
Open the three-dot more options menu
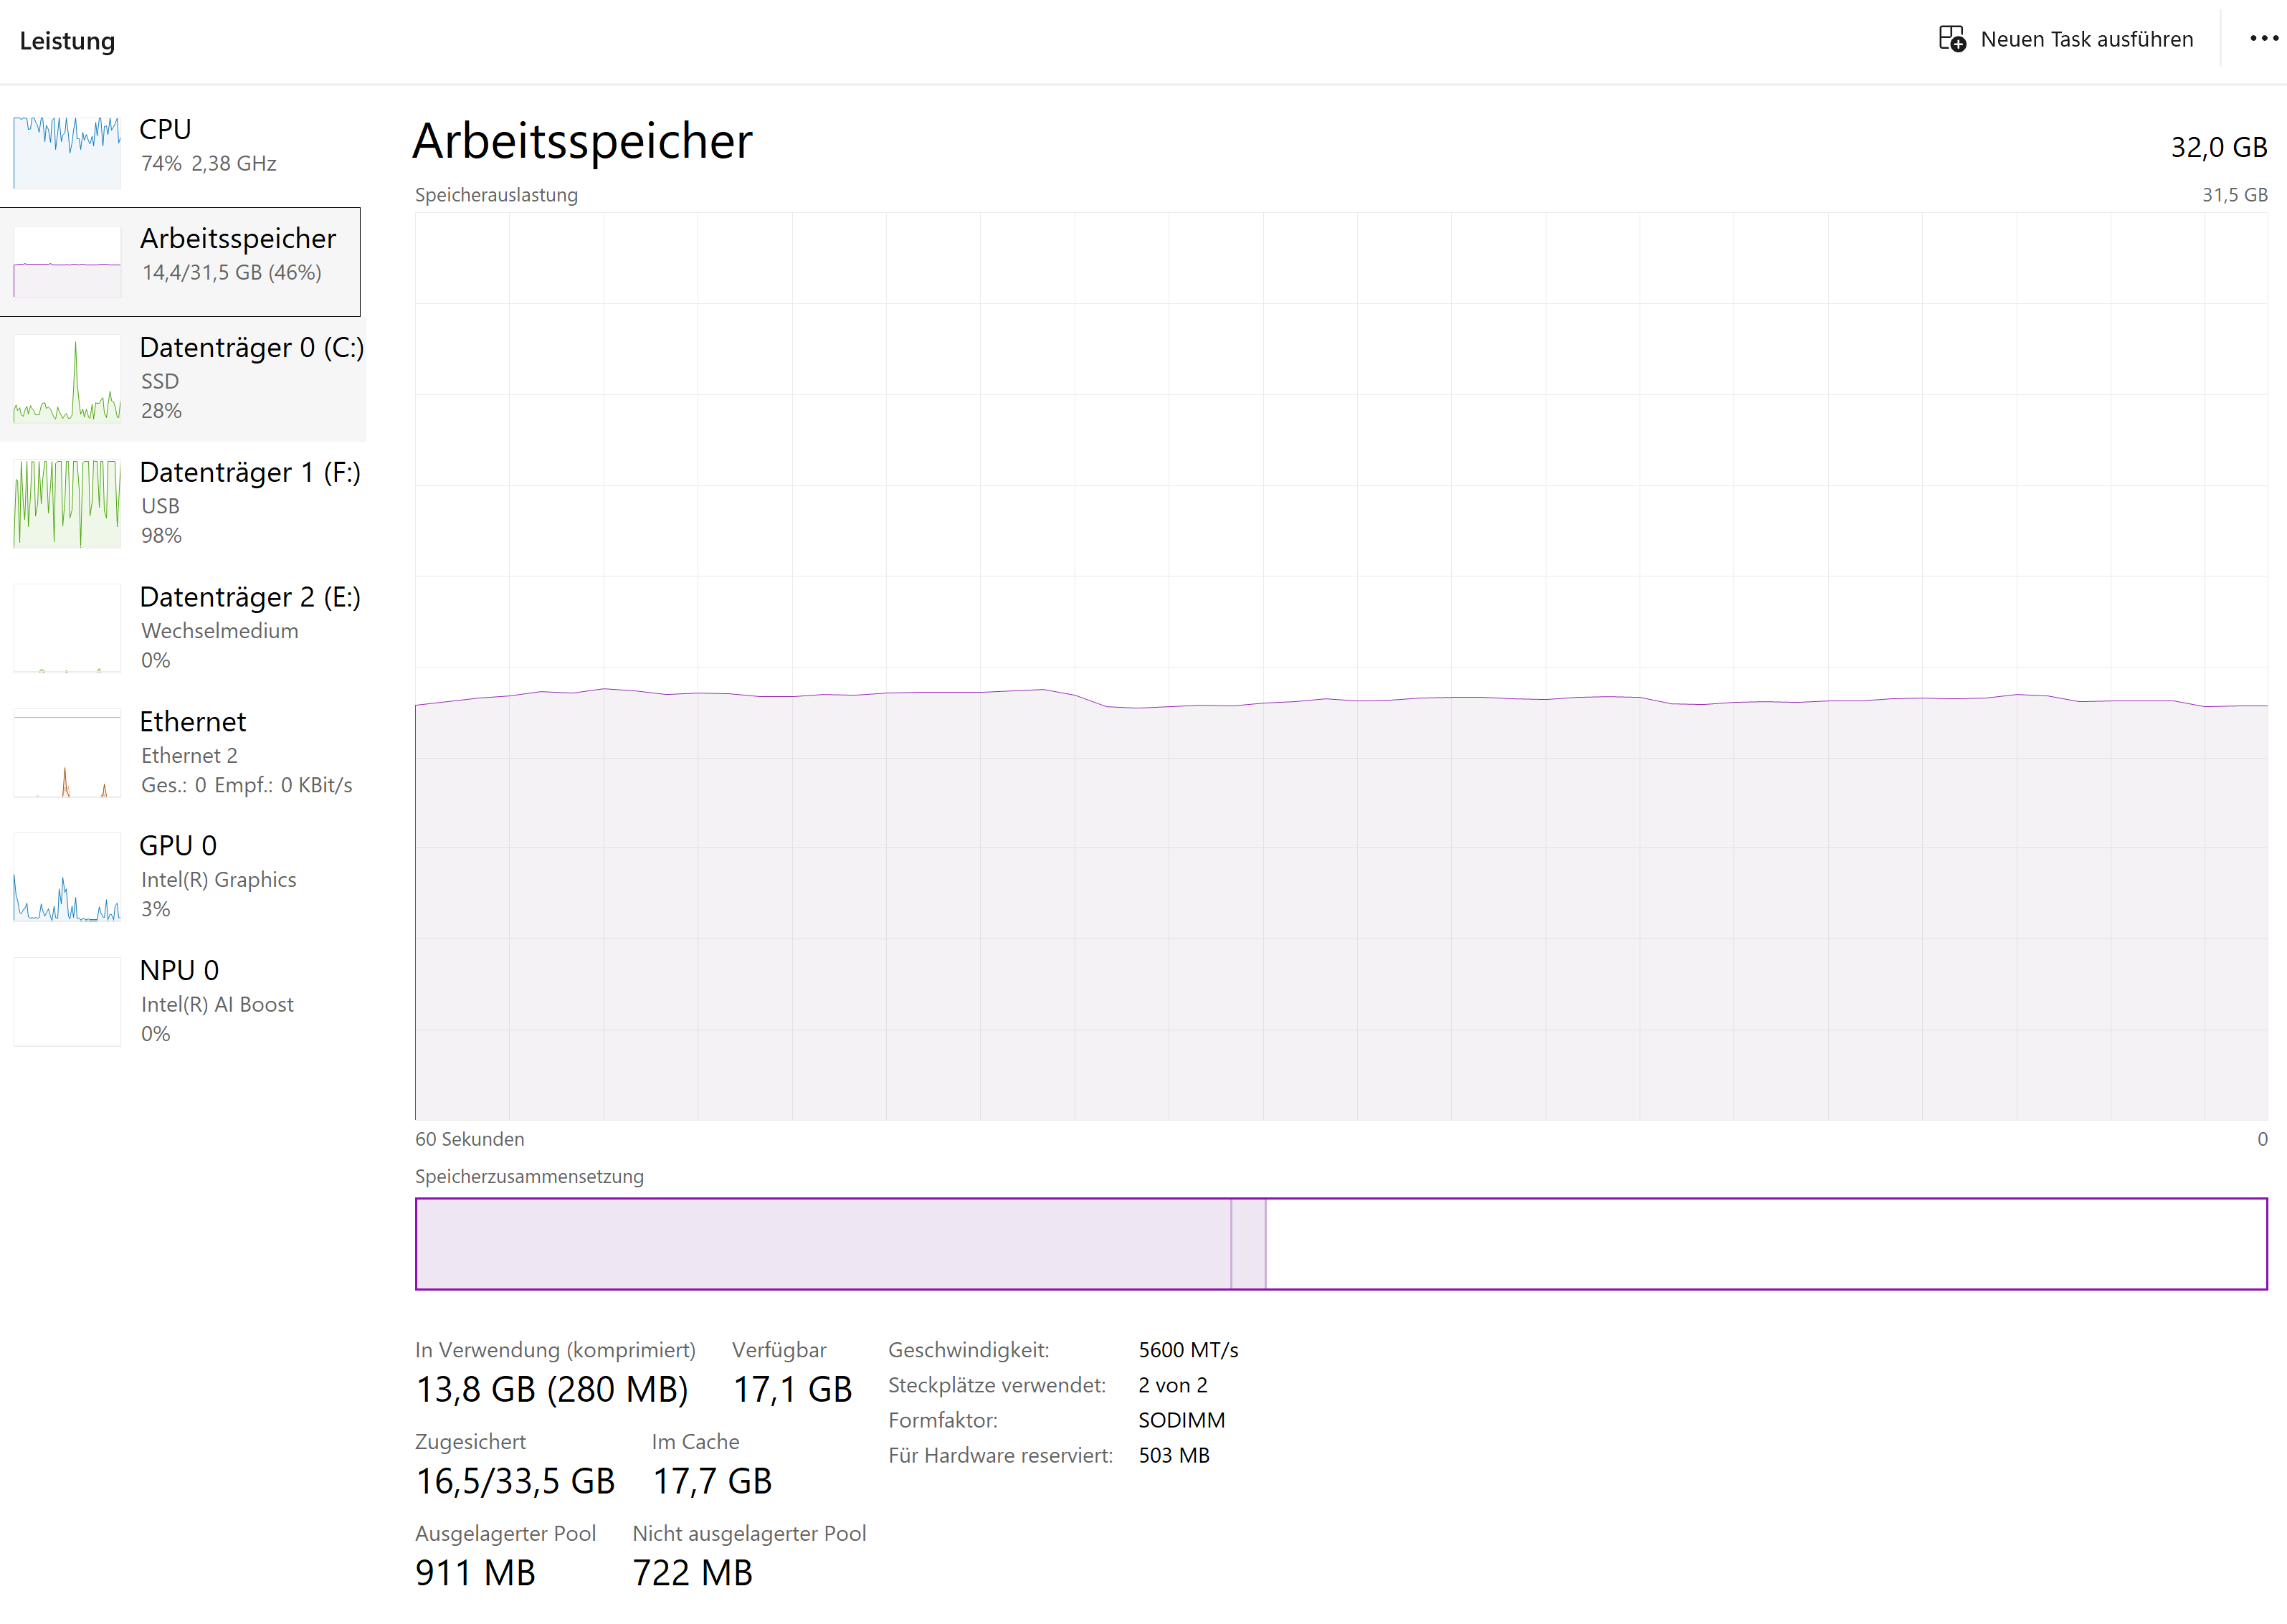point(2263,39)
